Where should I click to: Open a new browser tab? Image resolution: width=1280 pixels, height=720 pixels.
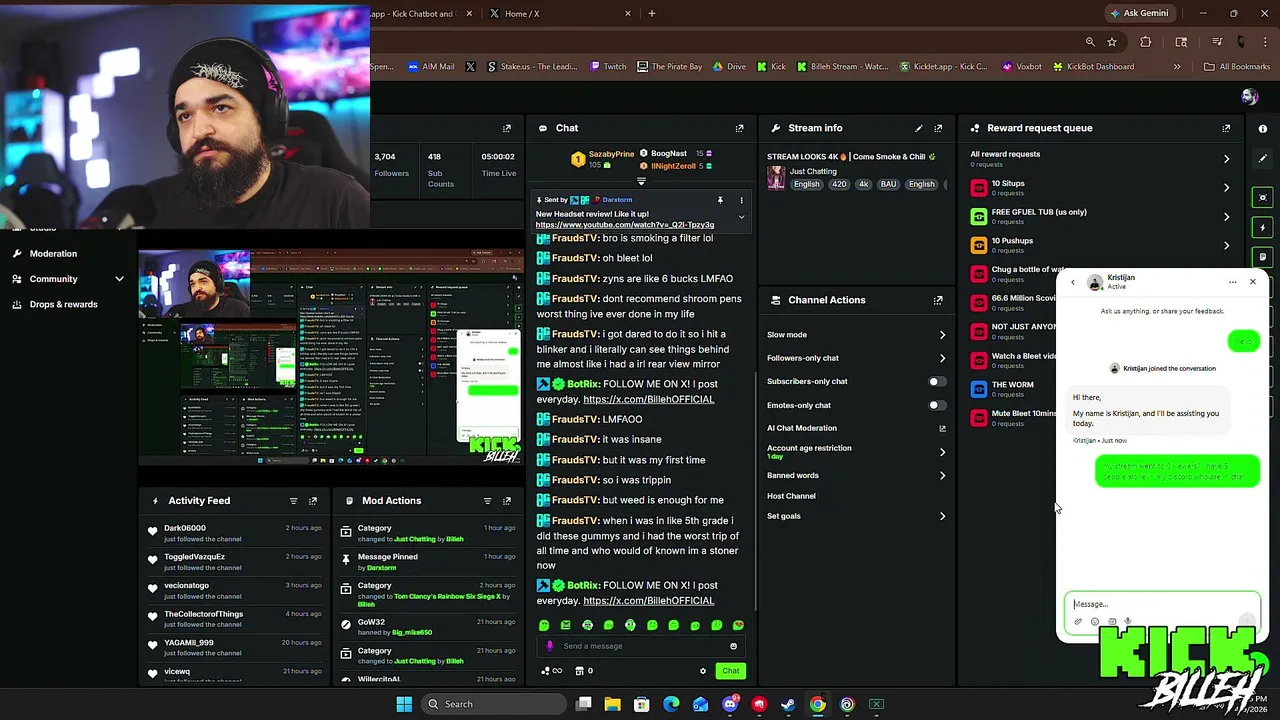tap(652, 14)
